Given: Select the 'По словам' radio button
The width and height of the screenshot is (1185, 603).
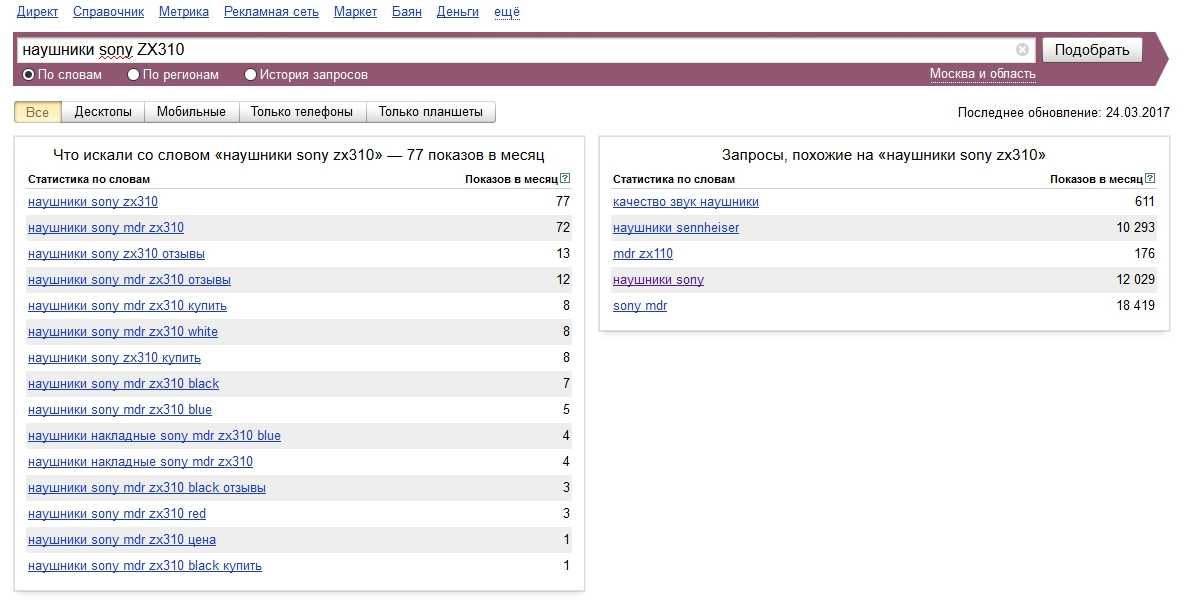Looking at the screenshot, I should 29,75.
